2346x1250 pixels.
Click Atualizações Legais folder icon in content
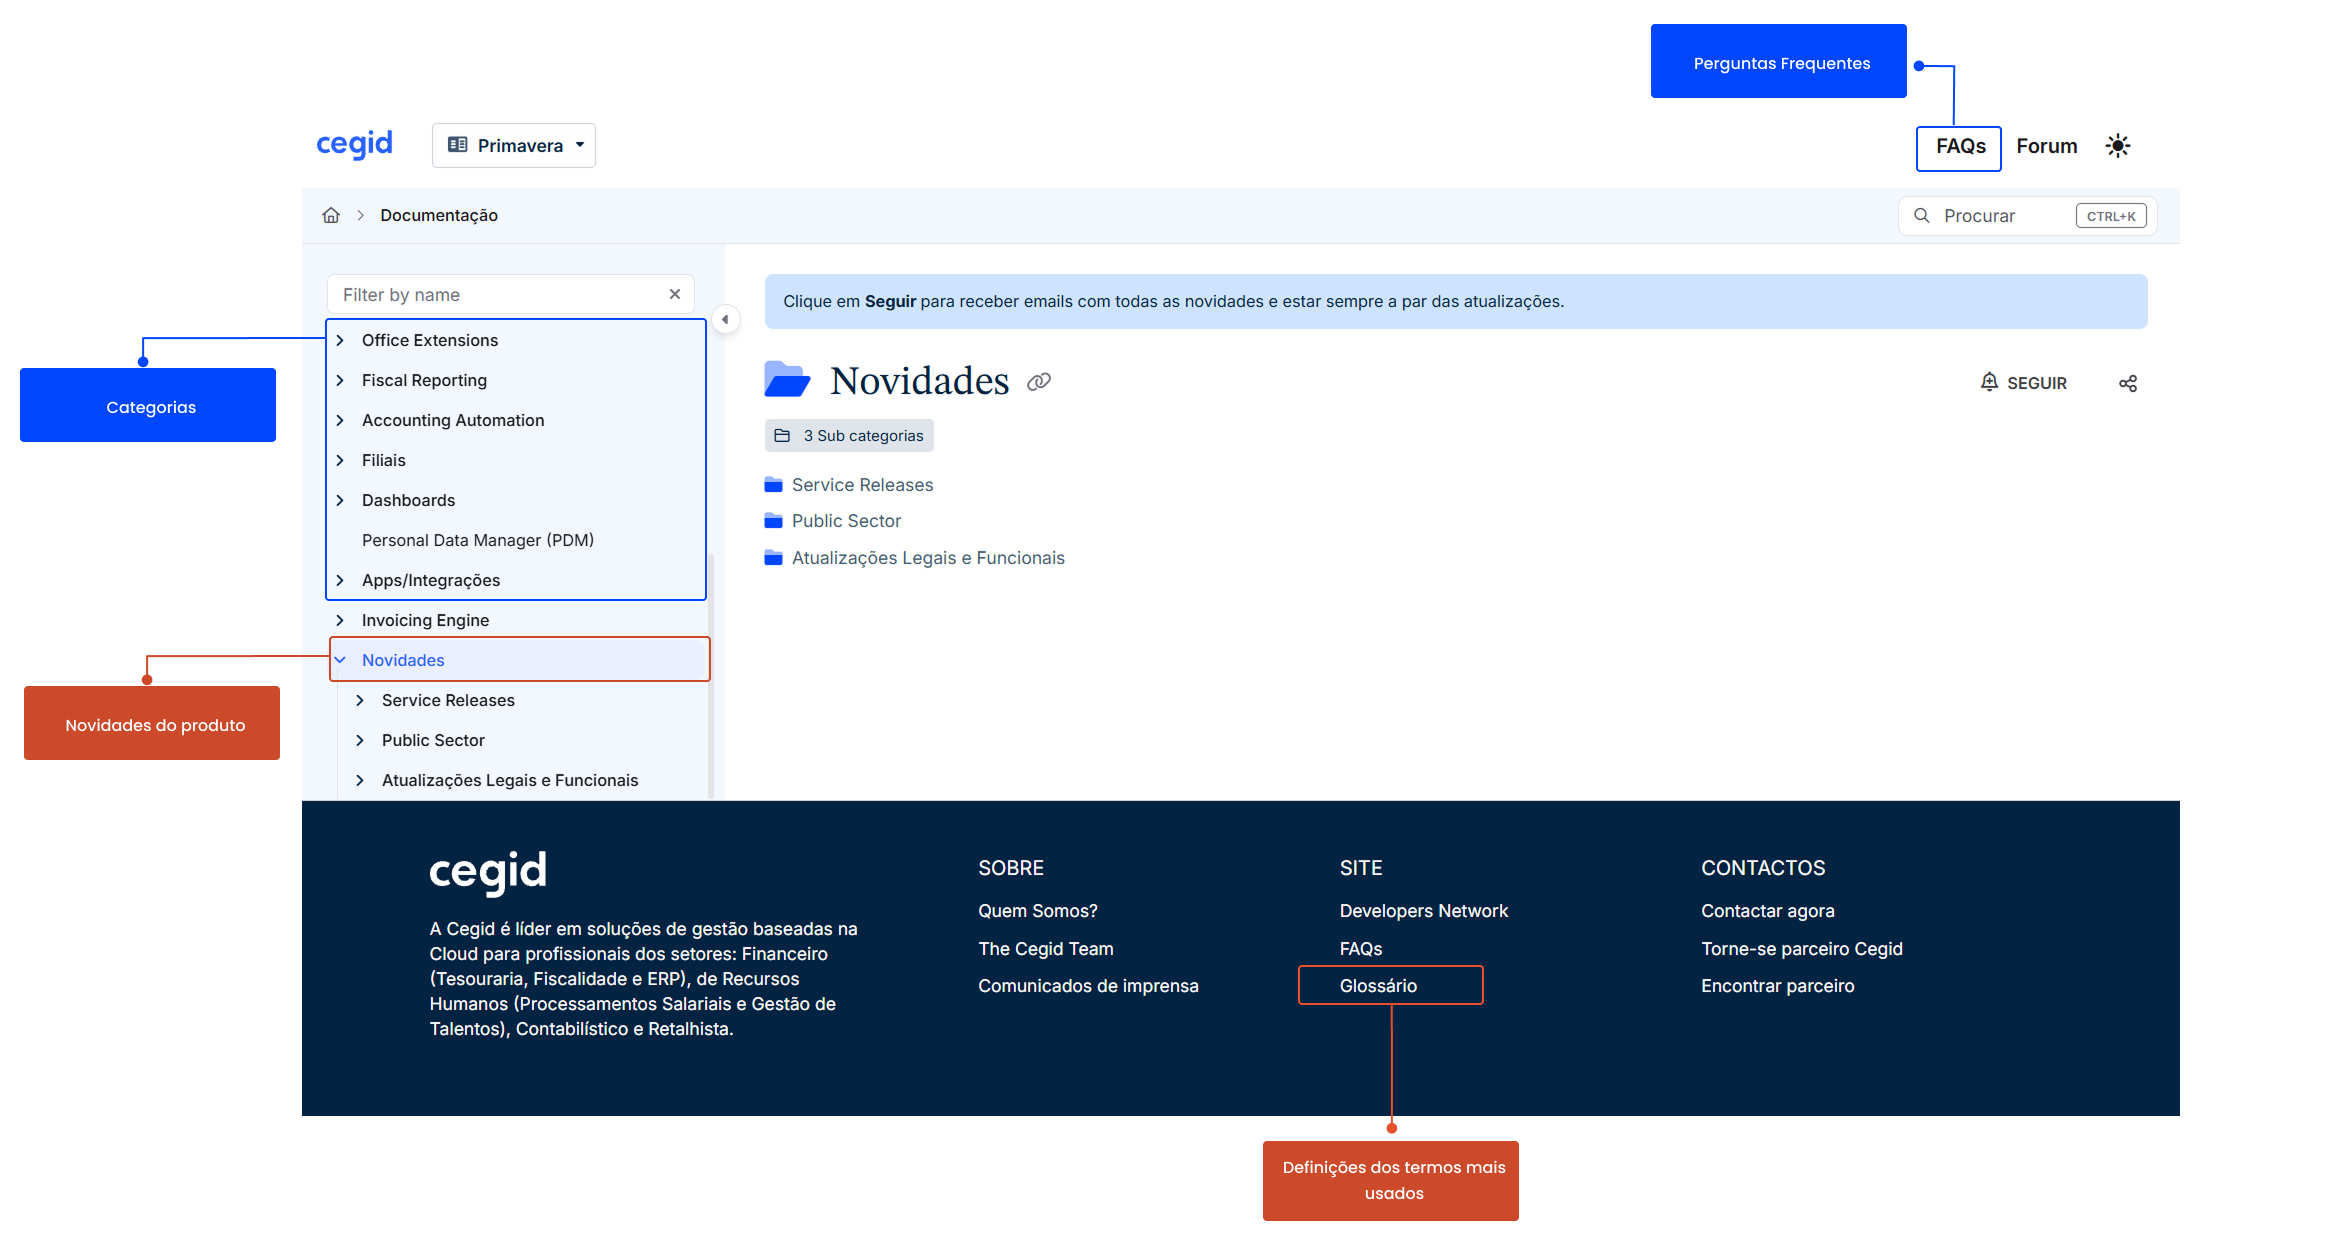click(x=773, y=558)
